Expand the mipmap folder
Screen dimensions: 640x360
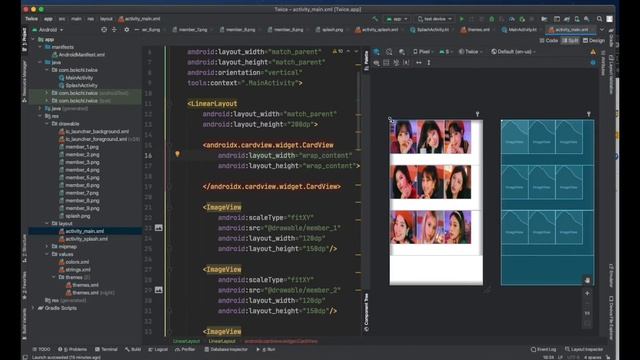point(47,247)
